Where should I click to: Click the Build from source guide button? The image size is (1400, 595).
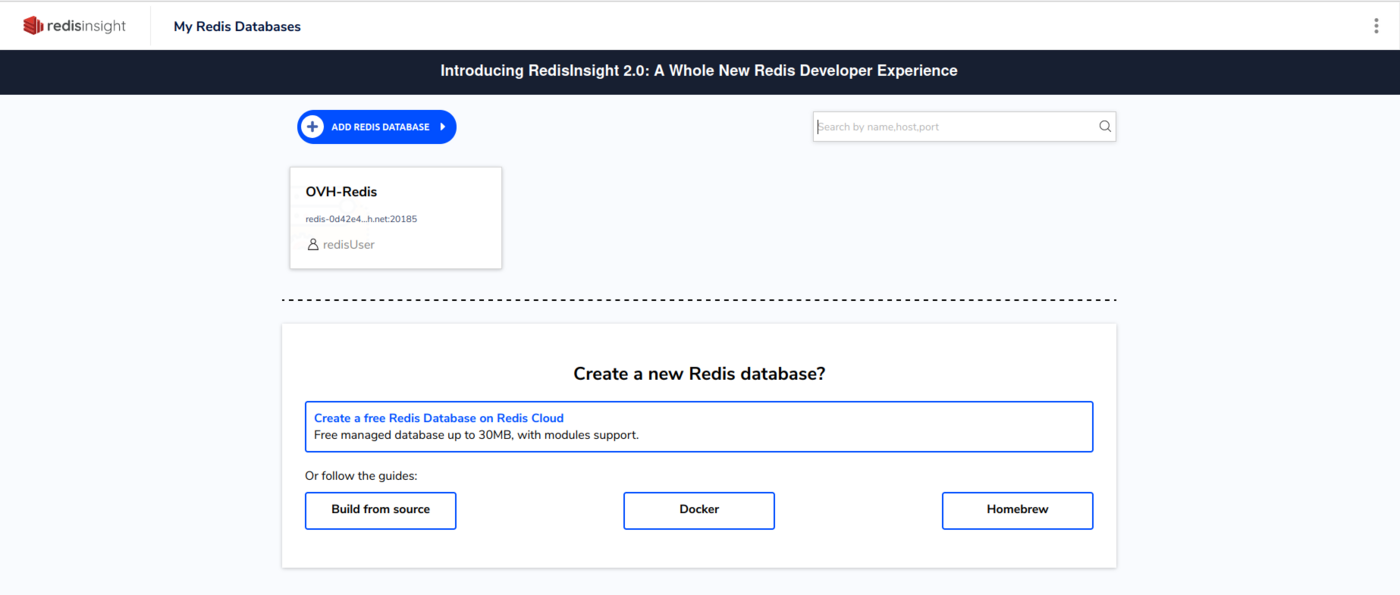point(380,510)
